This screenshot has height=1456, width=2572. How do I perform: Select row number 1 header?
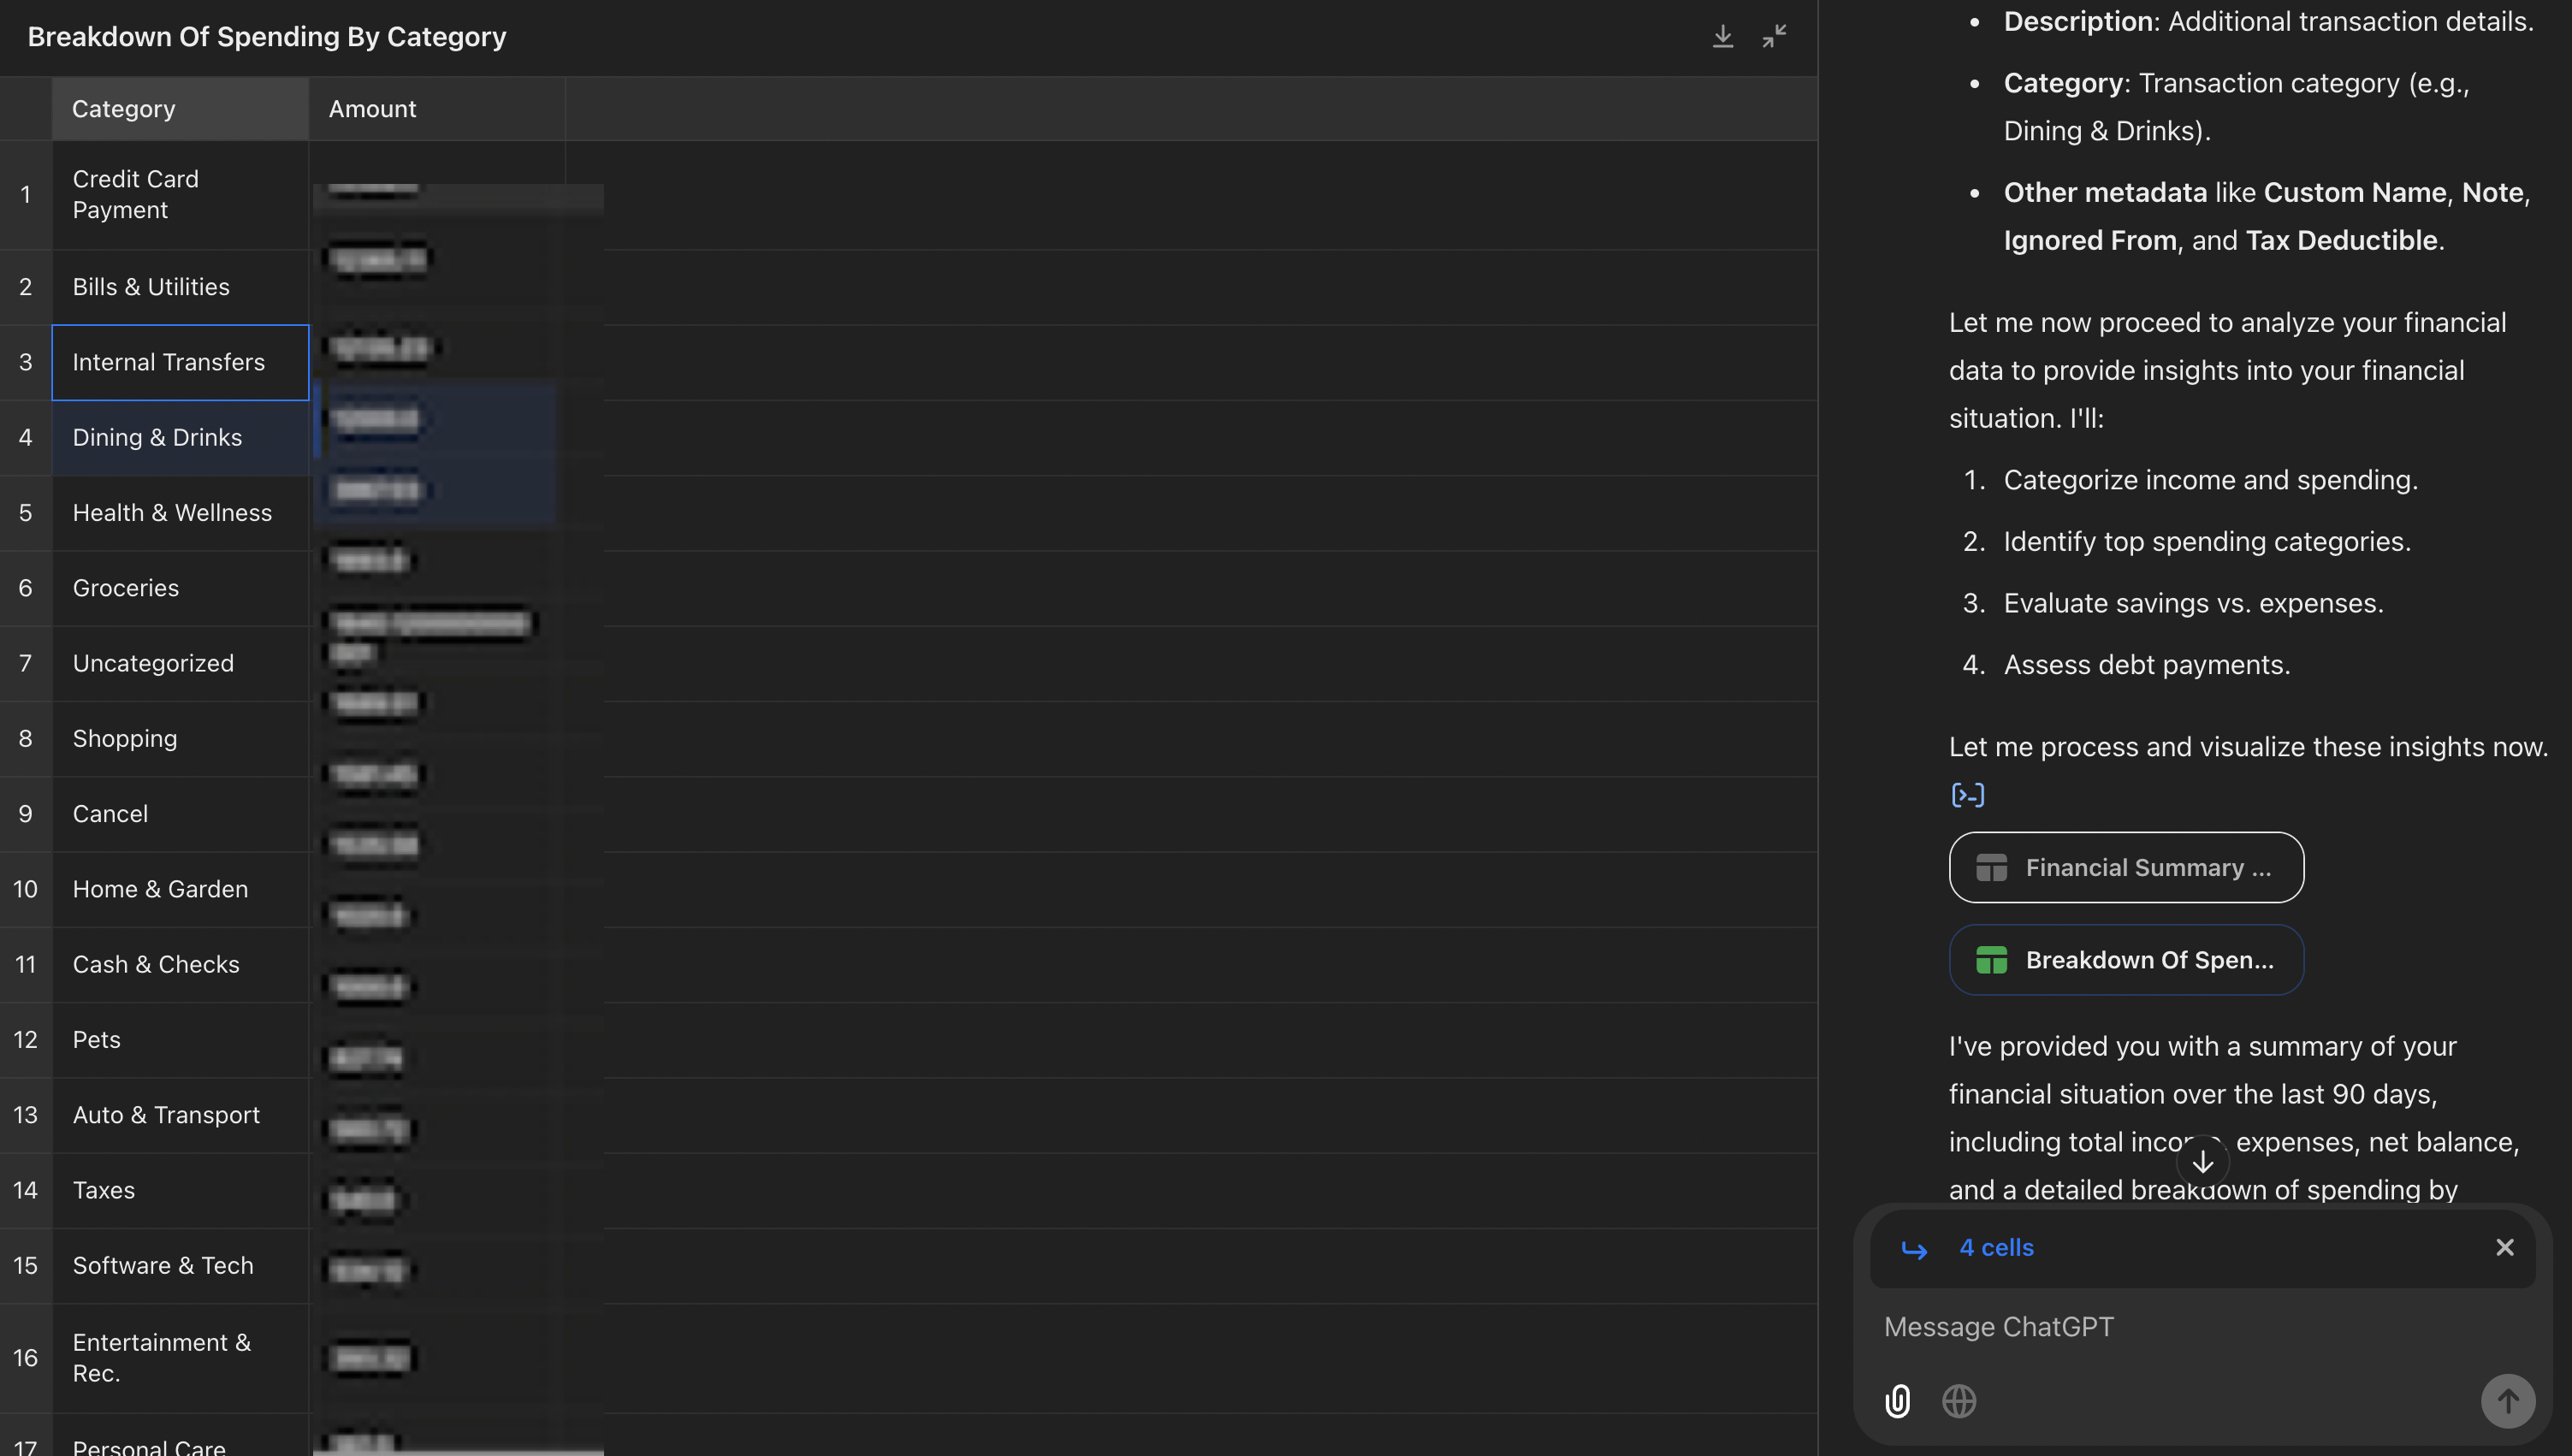(x=26, y=195)
